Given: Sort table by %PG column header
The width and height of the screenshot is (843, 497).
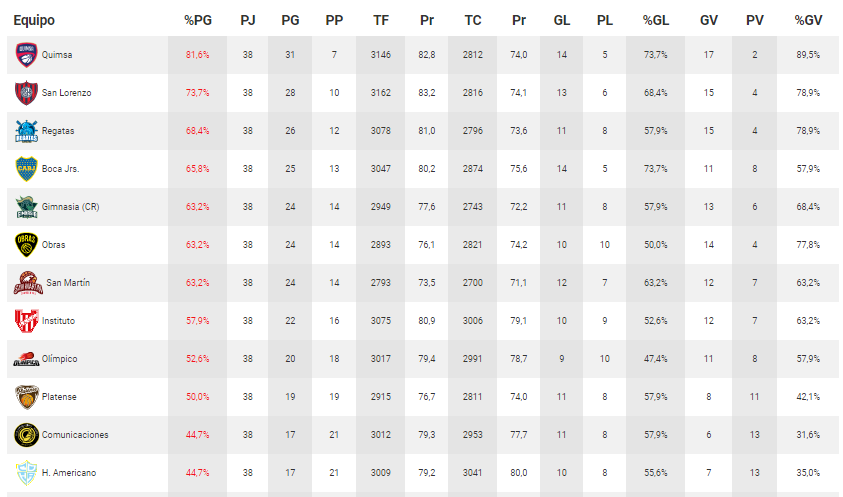Looking at the screenshot, I should pos(197,20).
